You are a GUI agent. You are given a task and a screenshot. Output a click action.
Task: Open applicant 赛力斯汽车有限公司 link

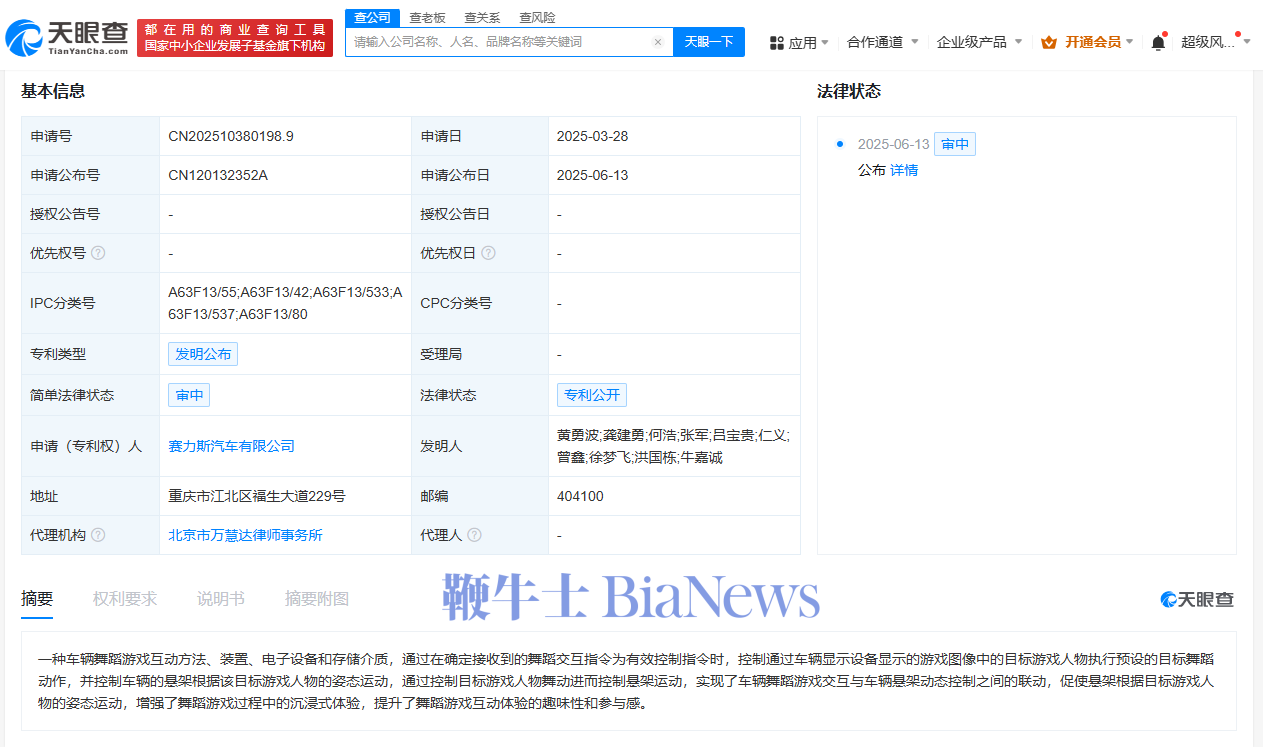click(232, 446)
